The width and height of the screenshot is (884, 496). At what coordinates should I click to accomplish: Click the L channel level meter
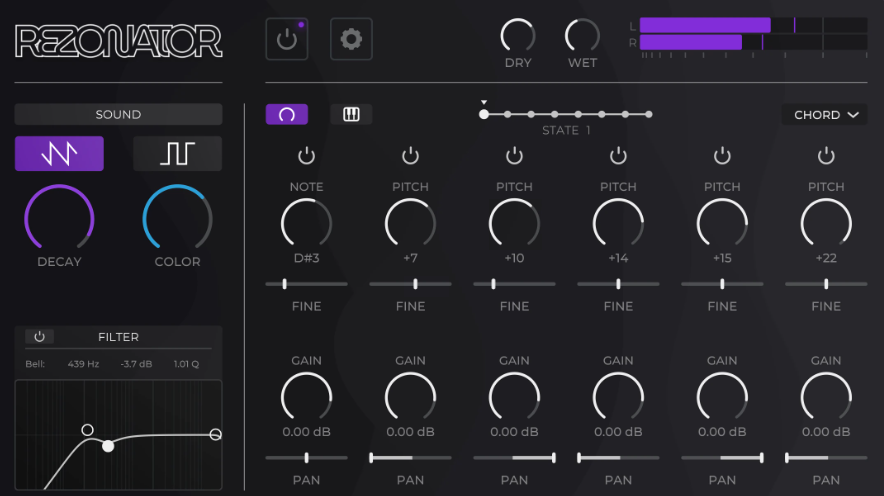pyautogui.click(x=753, y=25)
